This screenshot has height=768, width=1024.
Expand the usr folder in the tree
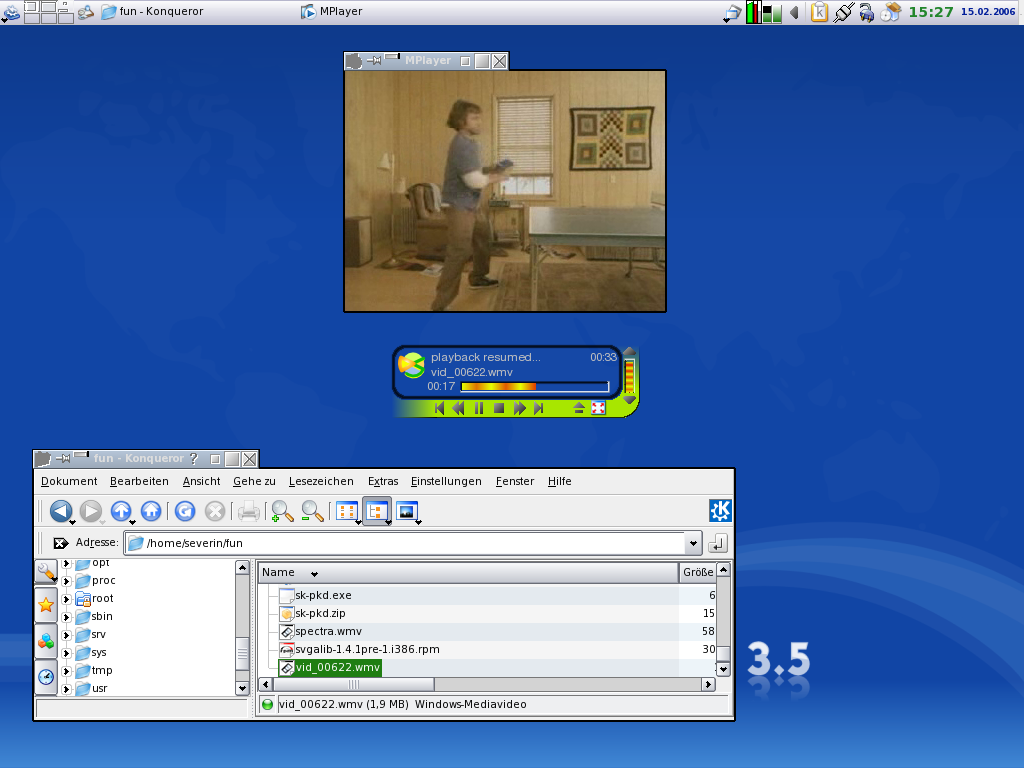coord(66,688)
